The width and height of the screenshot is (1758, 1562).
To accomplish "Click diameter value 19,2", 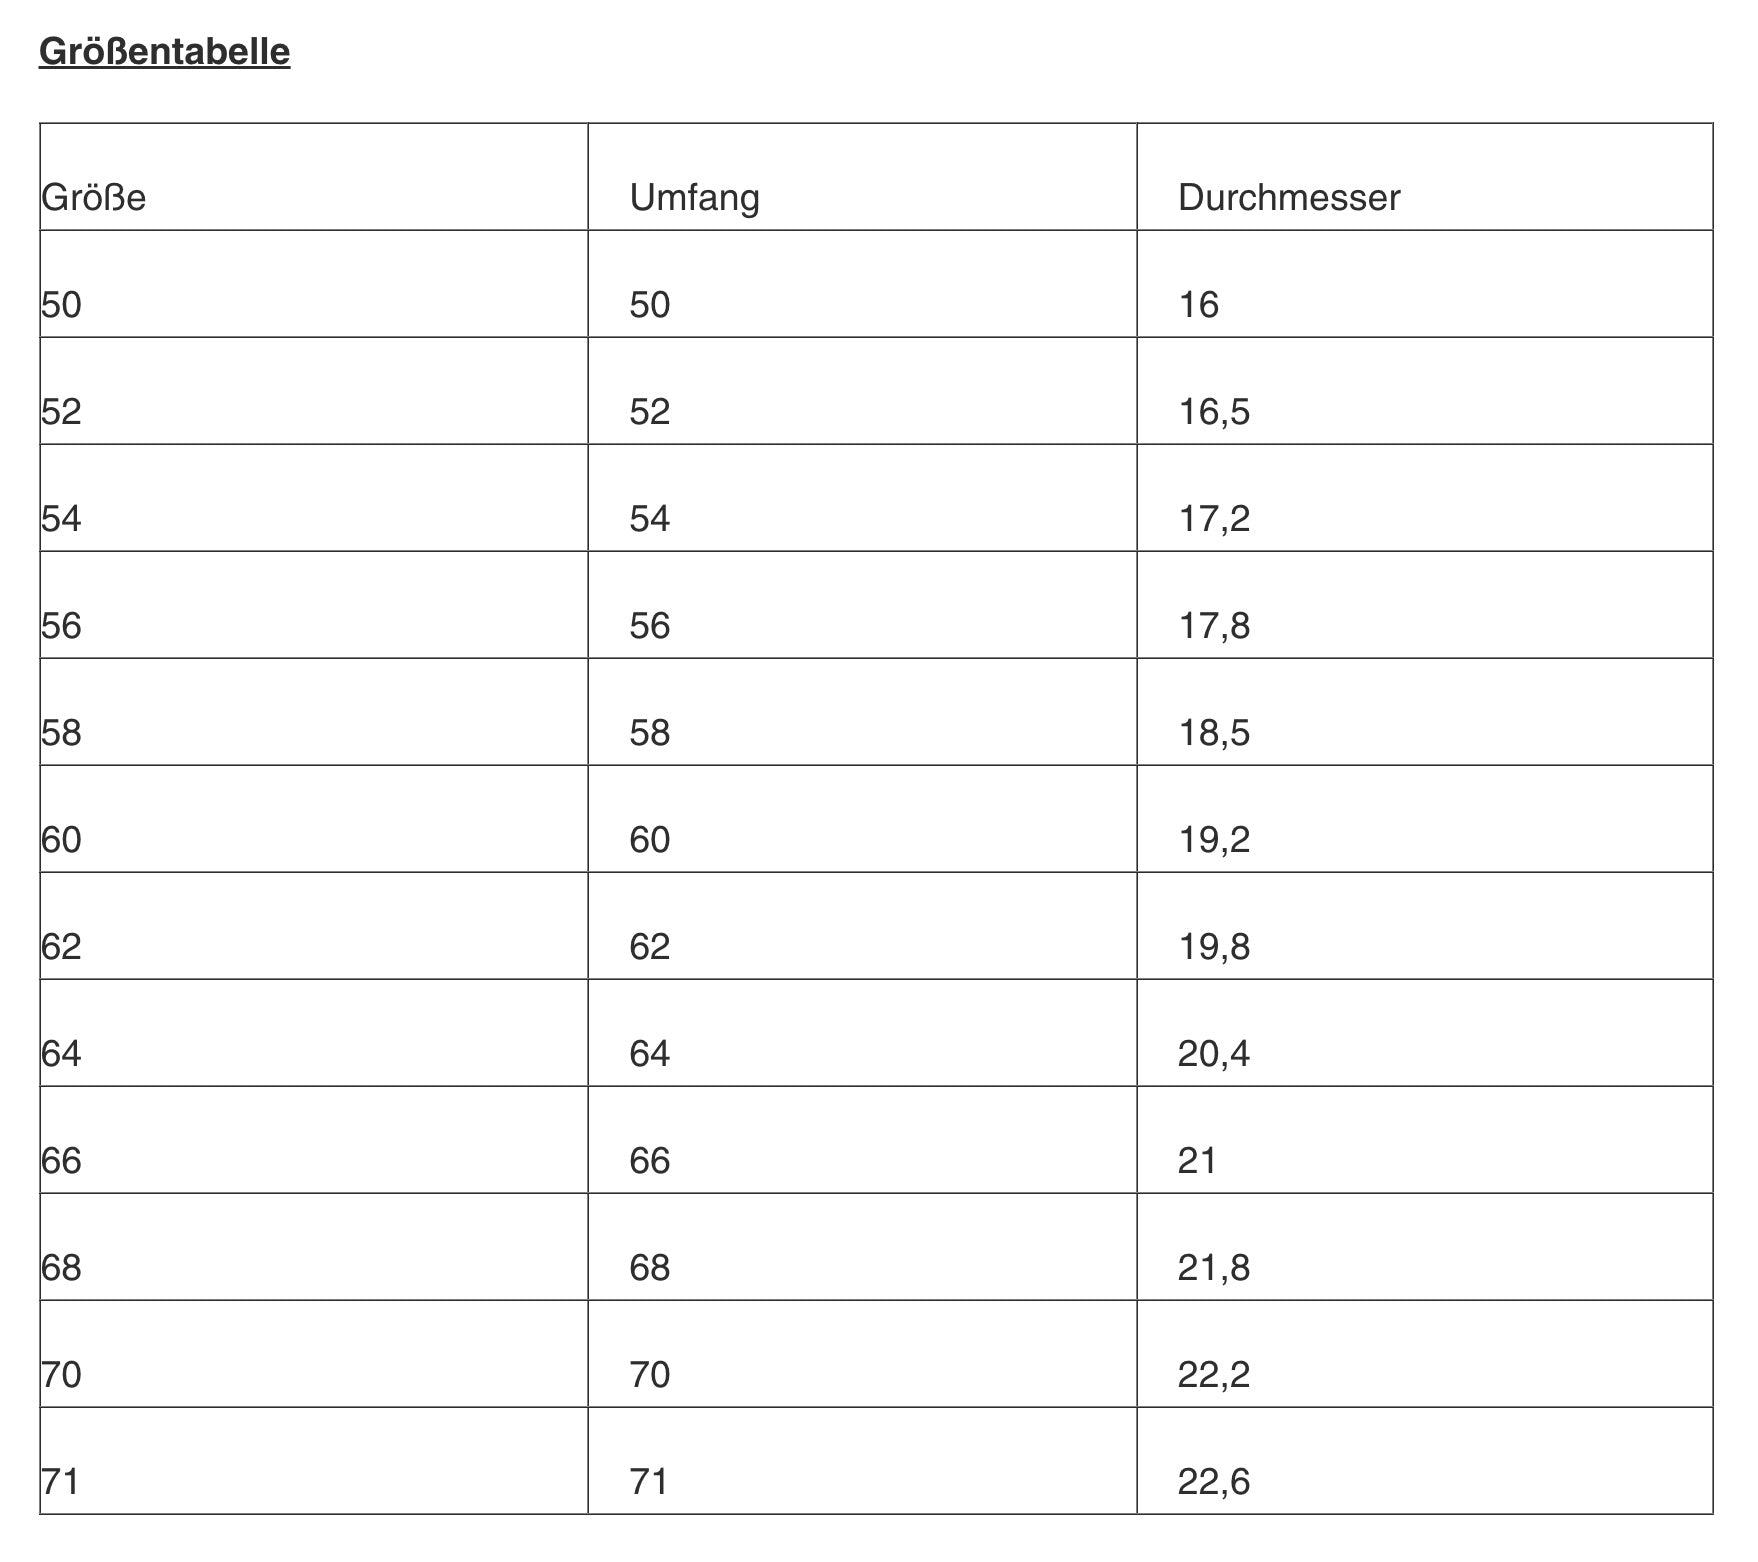I will pyautogui.click(x=1213, y=840).
